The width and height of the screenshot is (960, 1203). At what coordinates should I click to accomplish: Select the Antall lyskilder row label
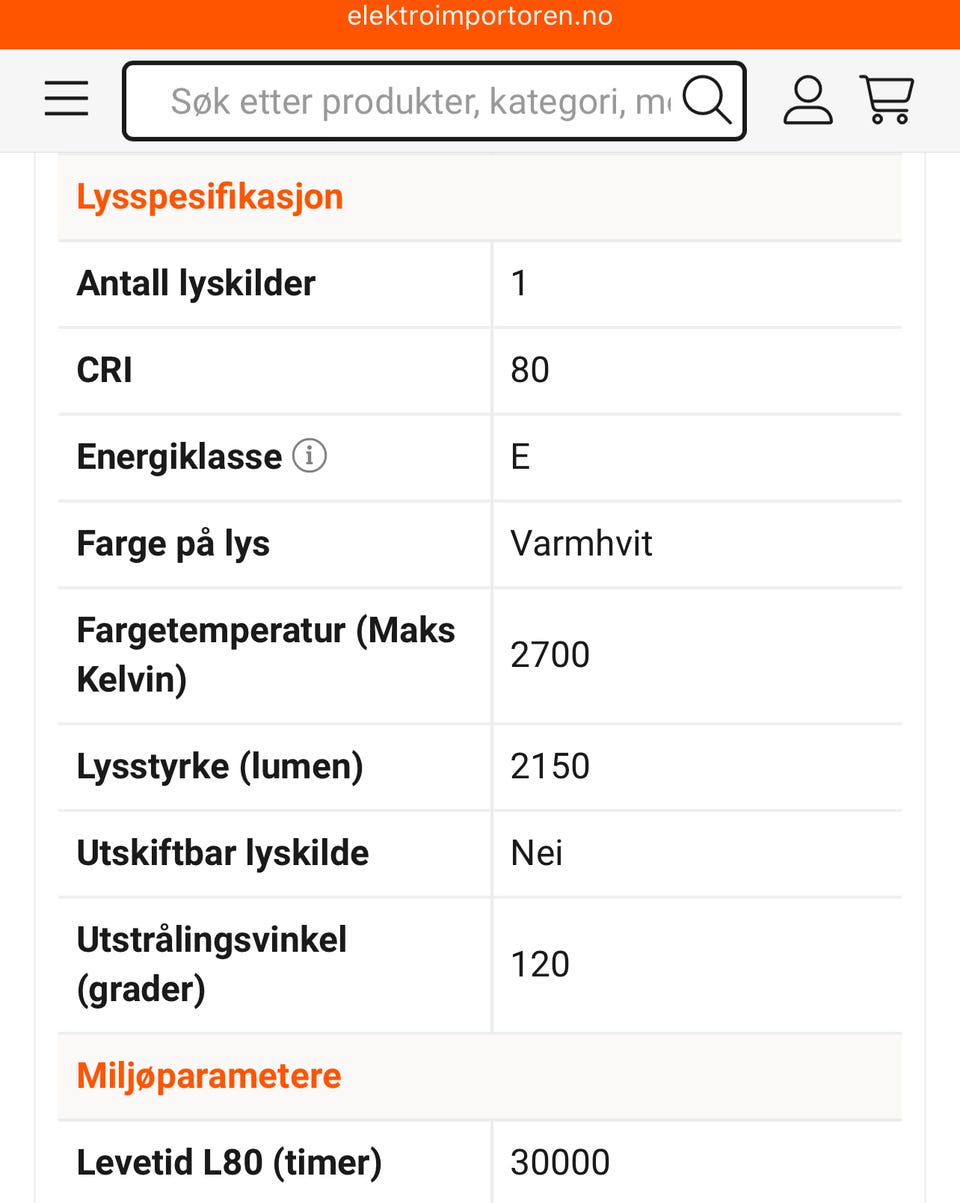point(196,283)
